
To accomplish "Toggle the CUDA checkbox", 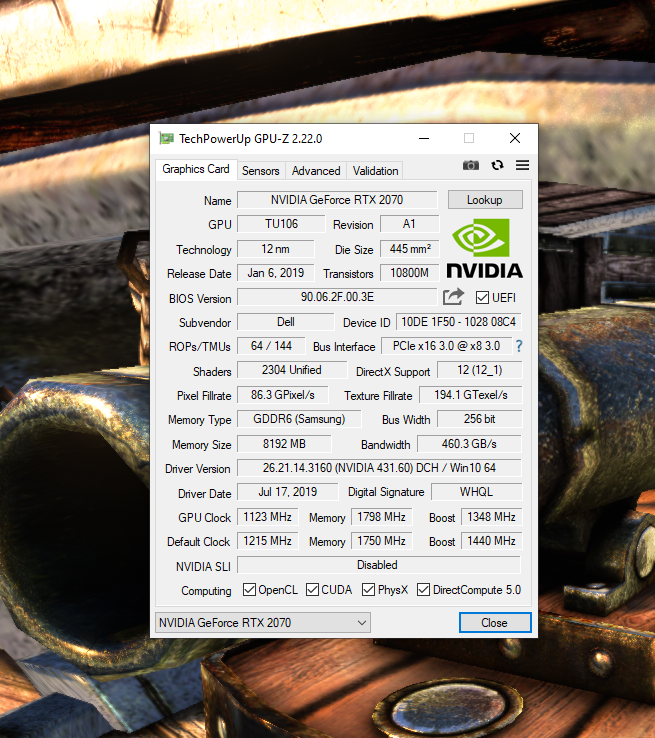I will 312,590.
